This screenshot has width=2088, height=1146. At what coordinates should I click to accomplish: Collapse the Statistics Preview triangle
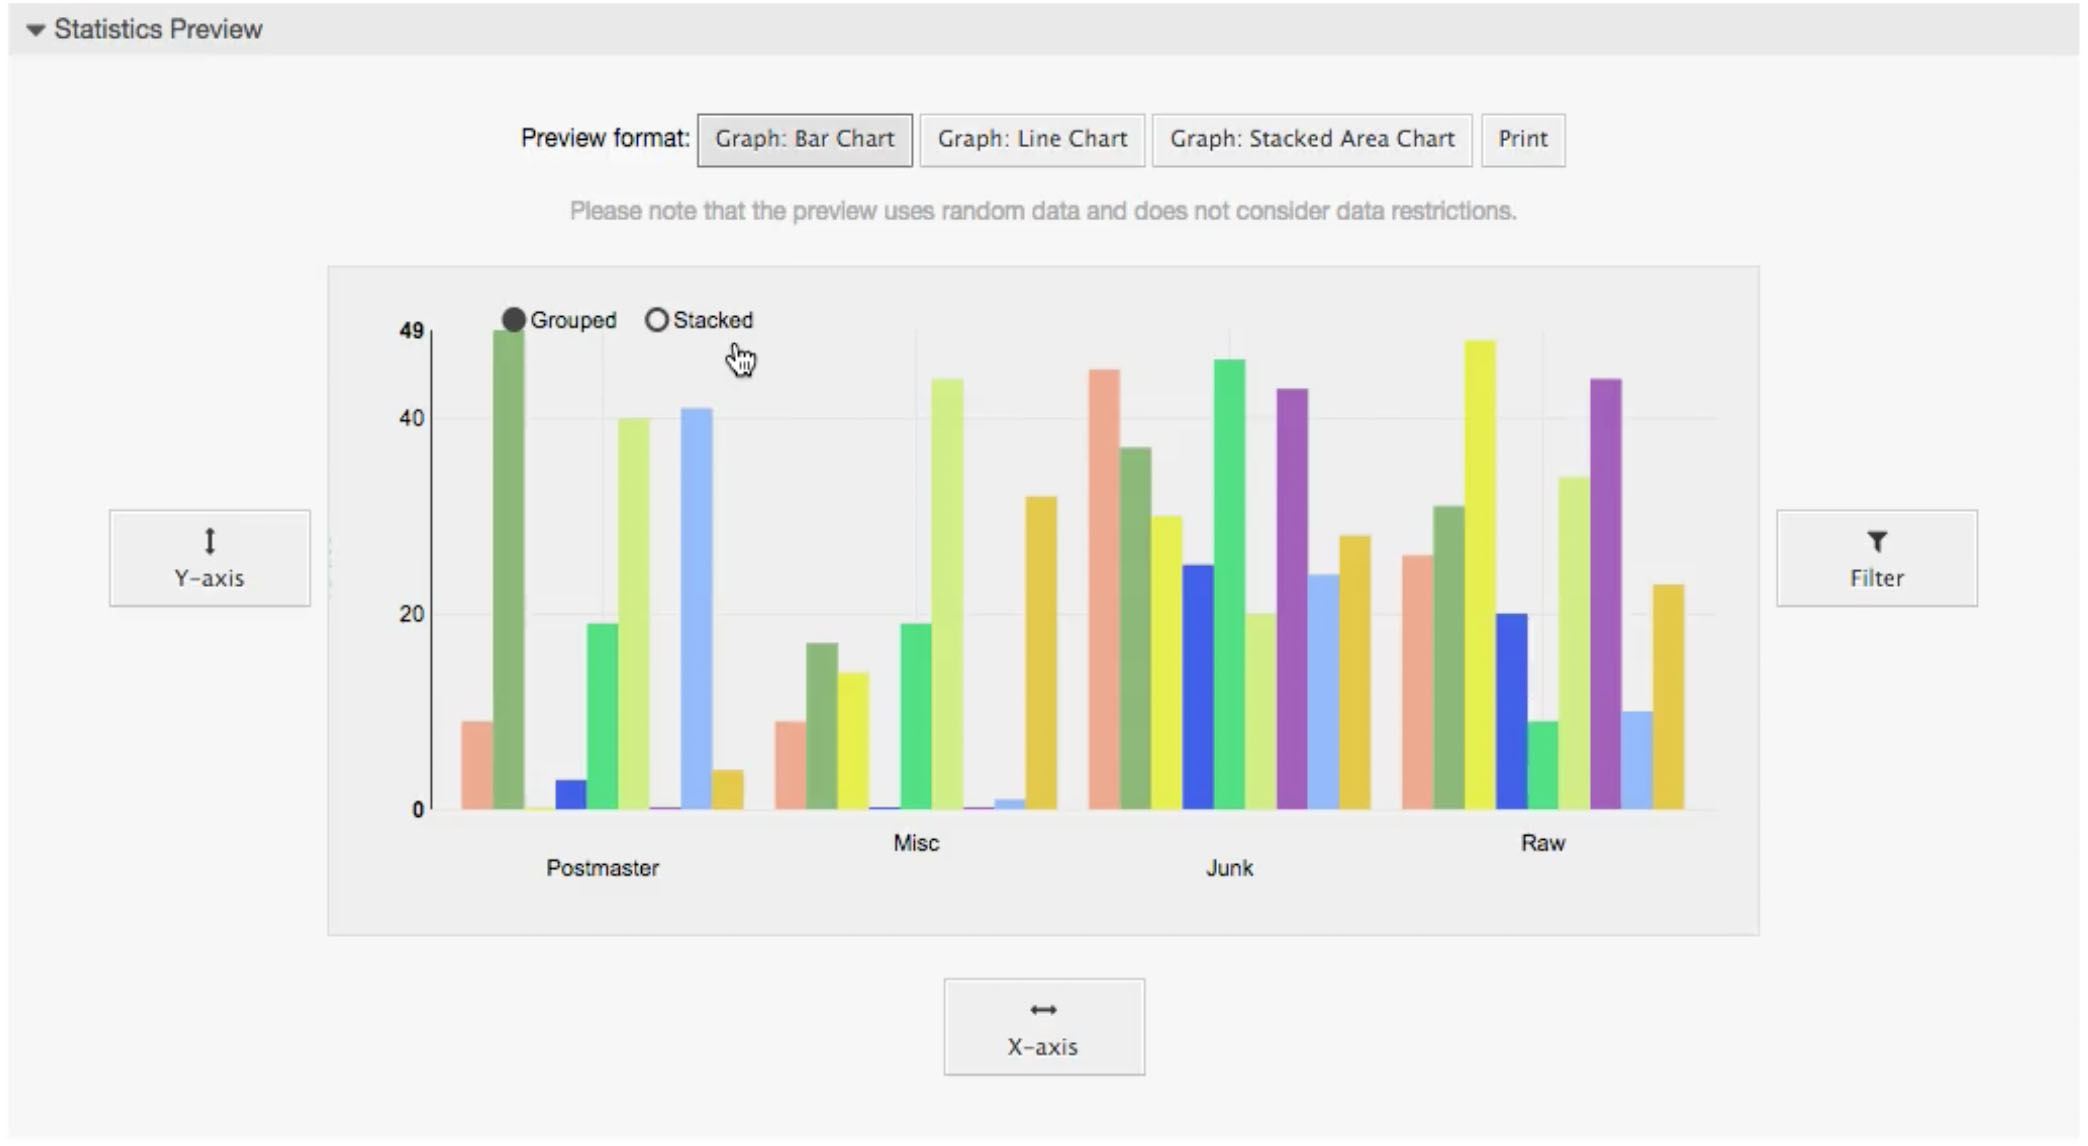36,30
